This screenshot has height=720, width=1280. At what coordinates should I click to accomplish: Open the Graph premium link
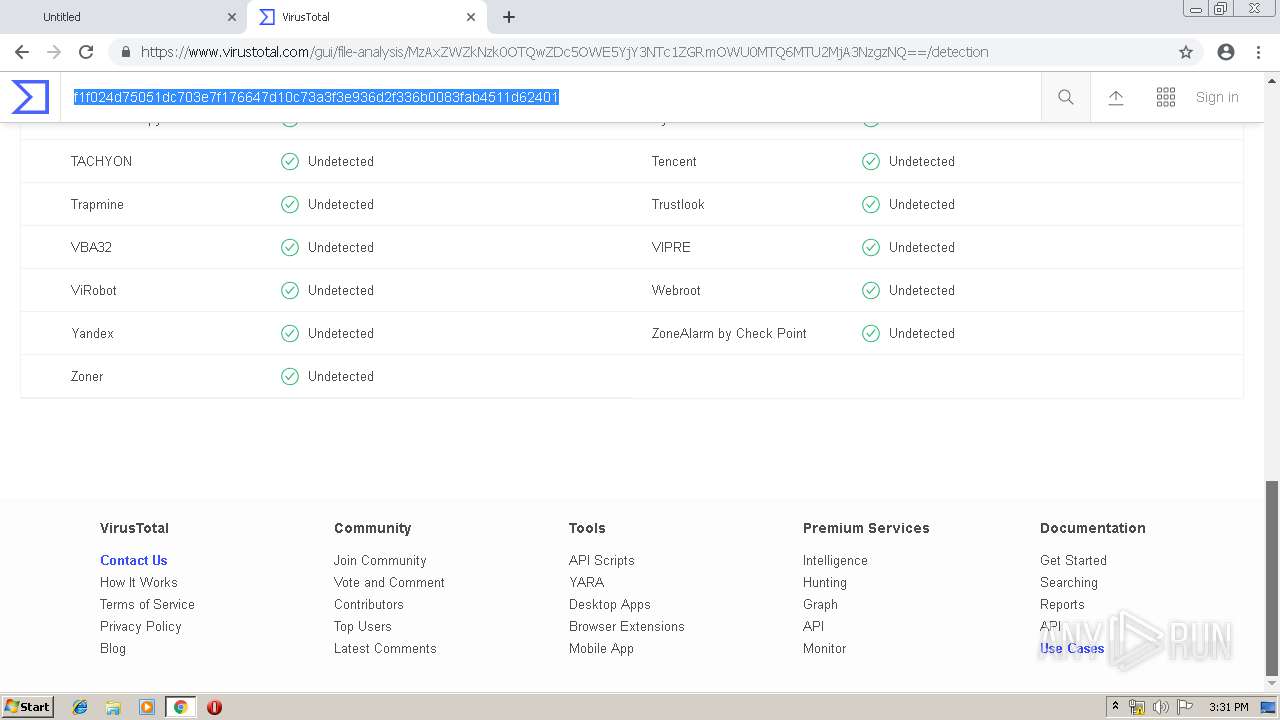(x=820, y=604)
